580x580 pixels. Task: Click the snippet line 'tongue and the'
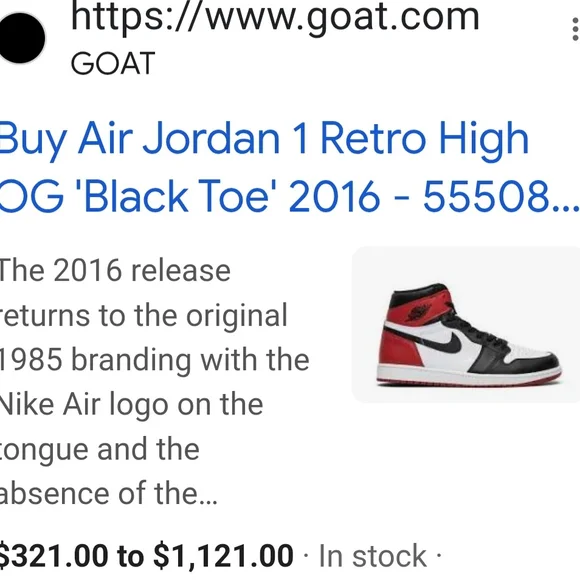(100, 450)
